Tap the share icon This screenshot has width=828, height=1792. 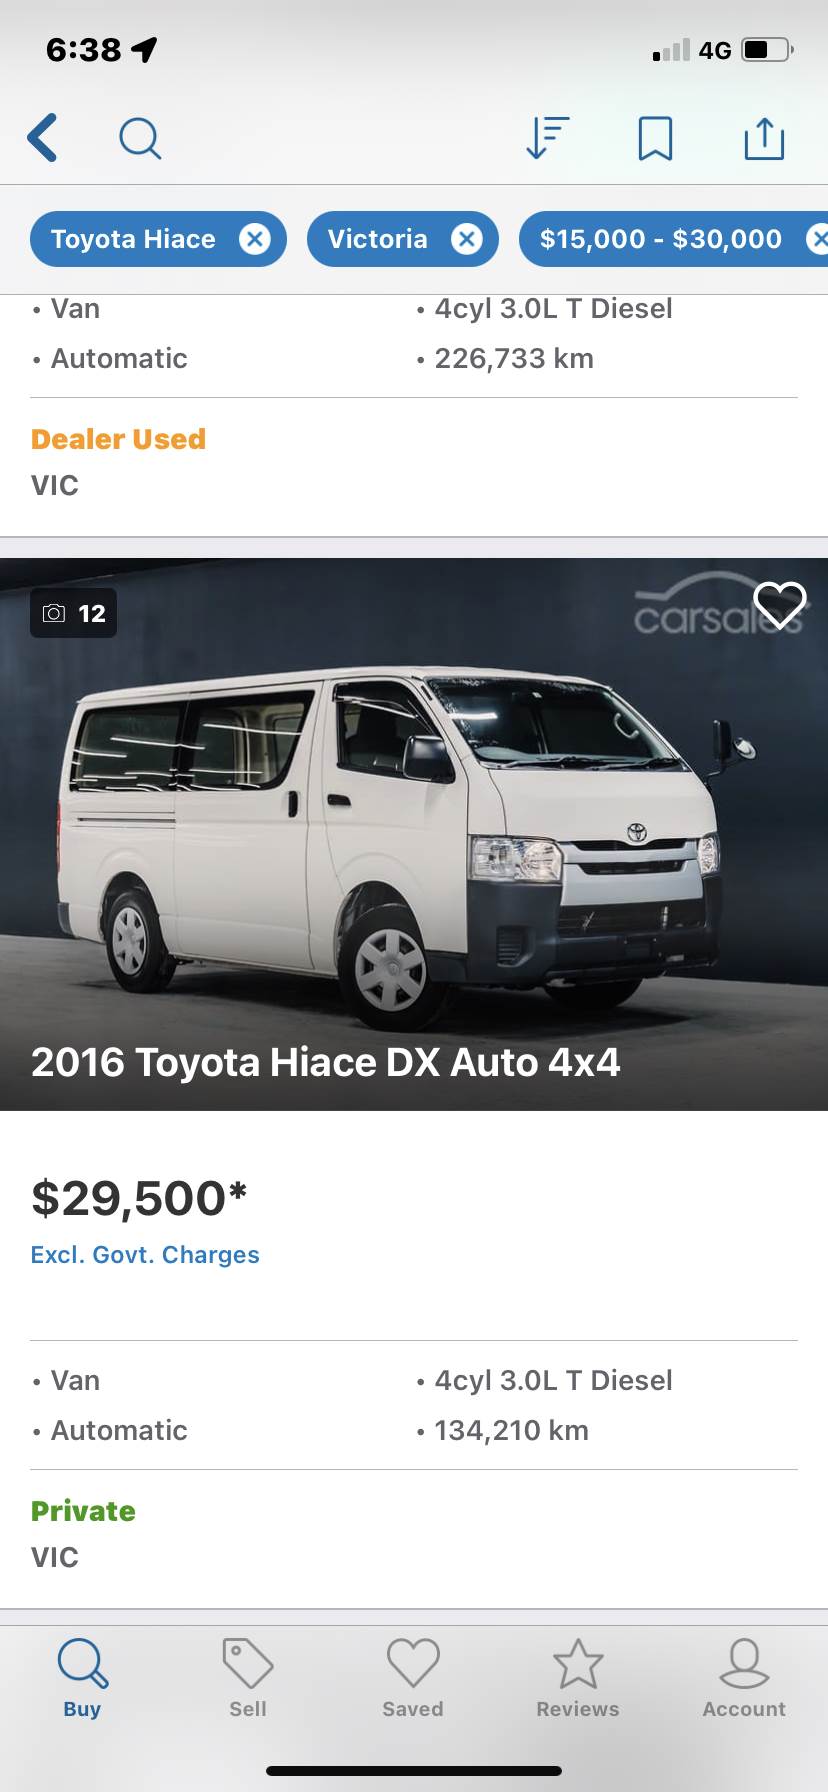pos(765,138)
